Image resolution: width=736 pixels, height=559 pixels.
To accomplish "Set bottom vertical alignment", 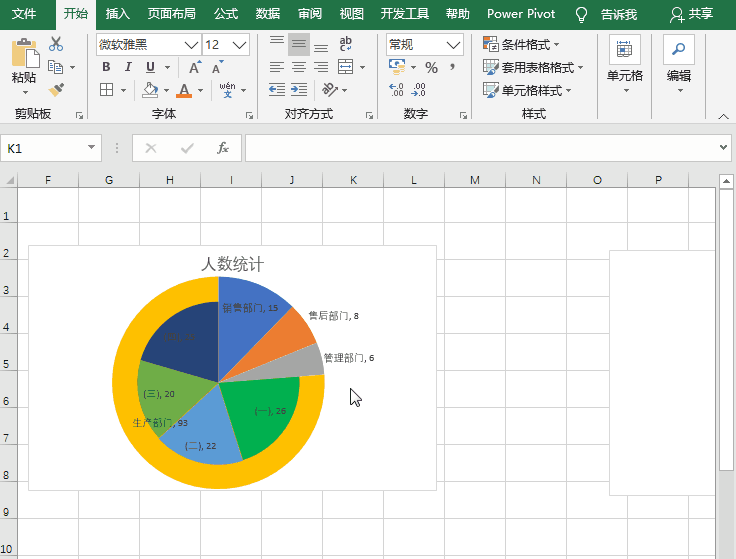I will [x=321, y=45].
